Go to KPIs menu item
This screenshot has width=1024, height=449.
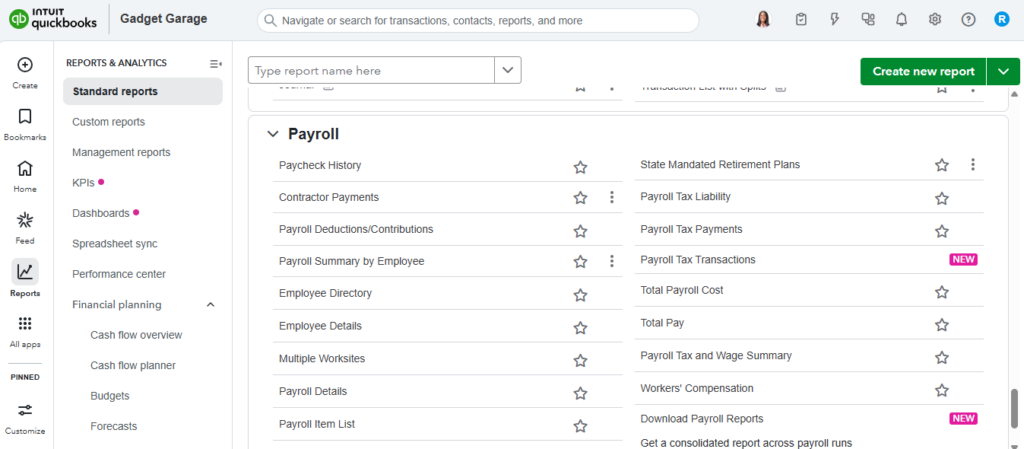(84, 183)
